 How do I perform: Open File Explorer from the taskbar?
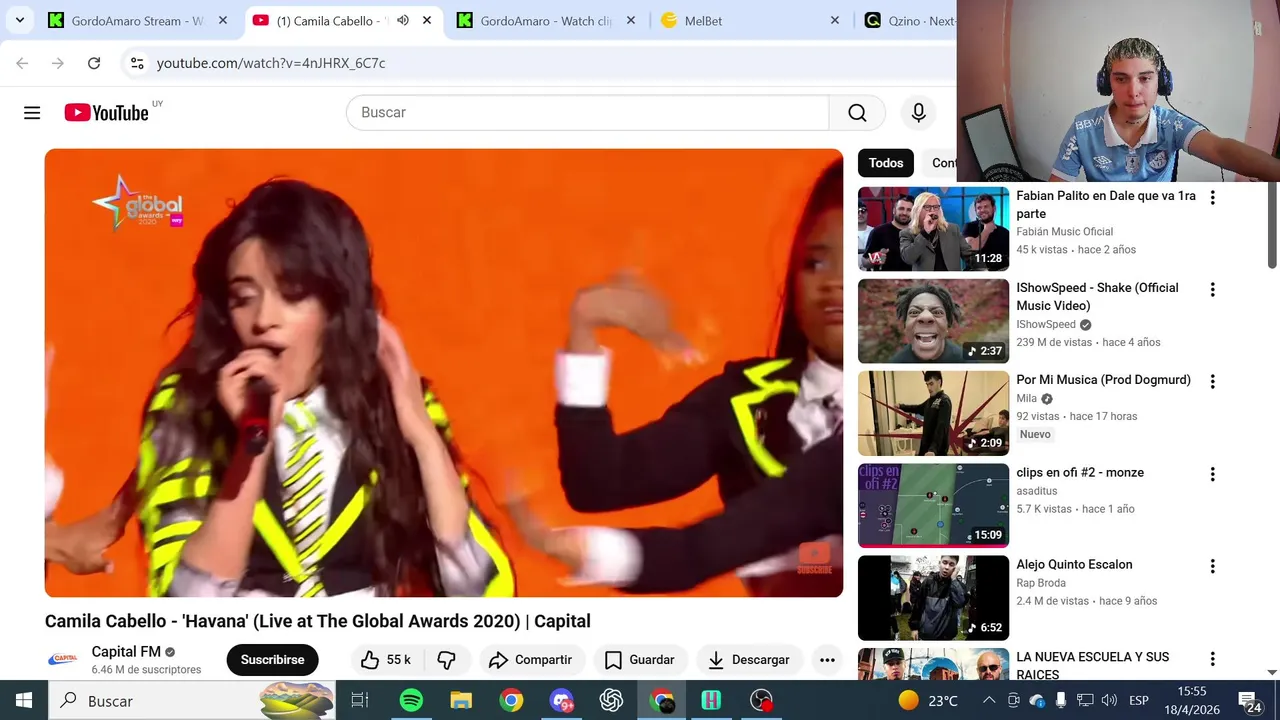pos(461,700)
